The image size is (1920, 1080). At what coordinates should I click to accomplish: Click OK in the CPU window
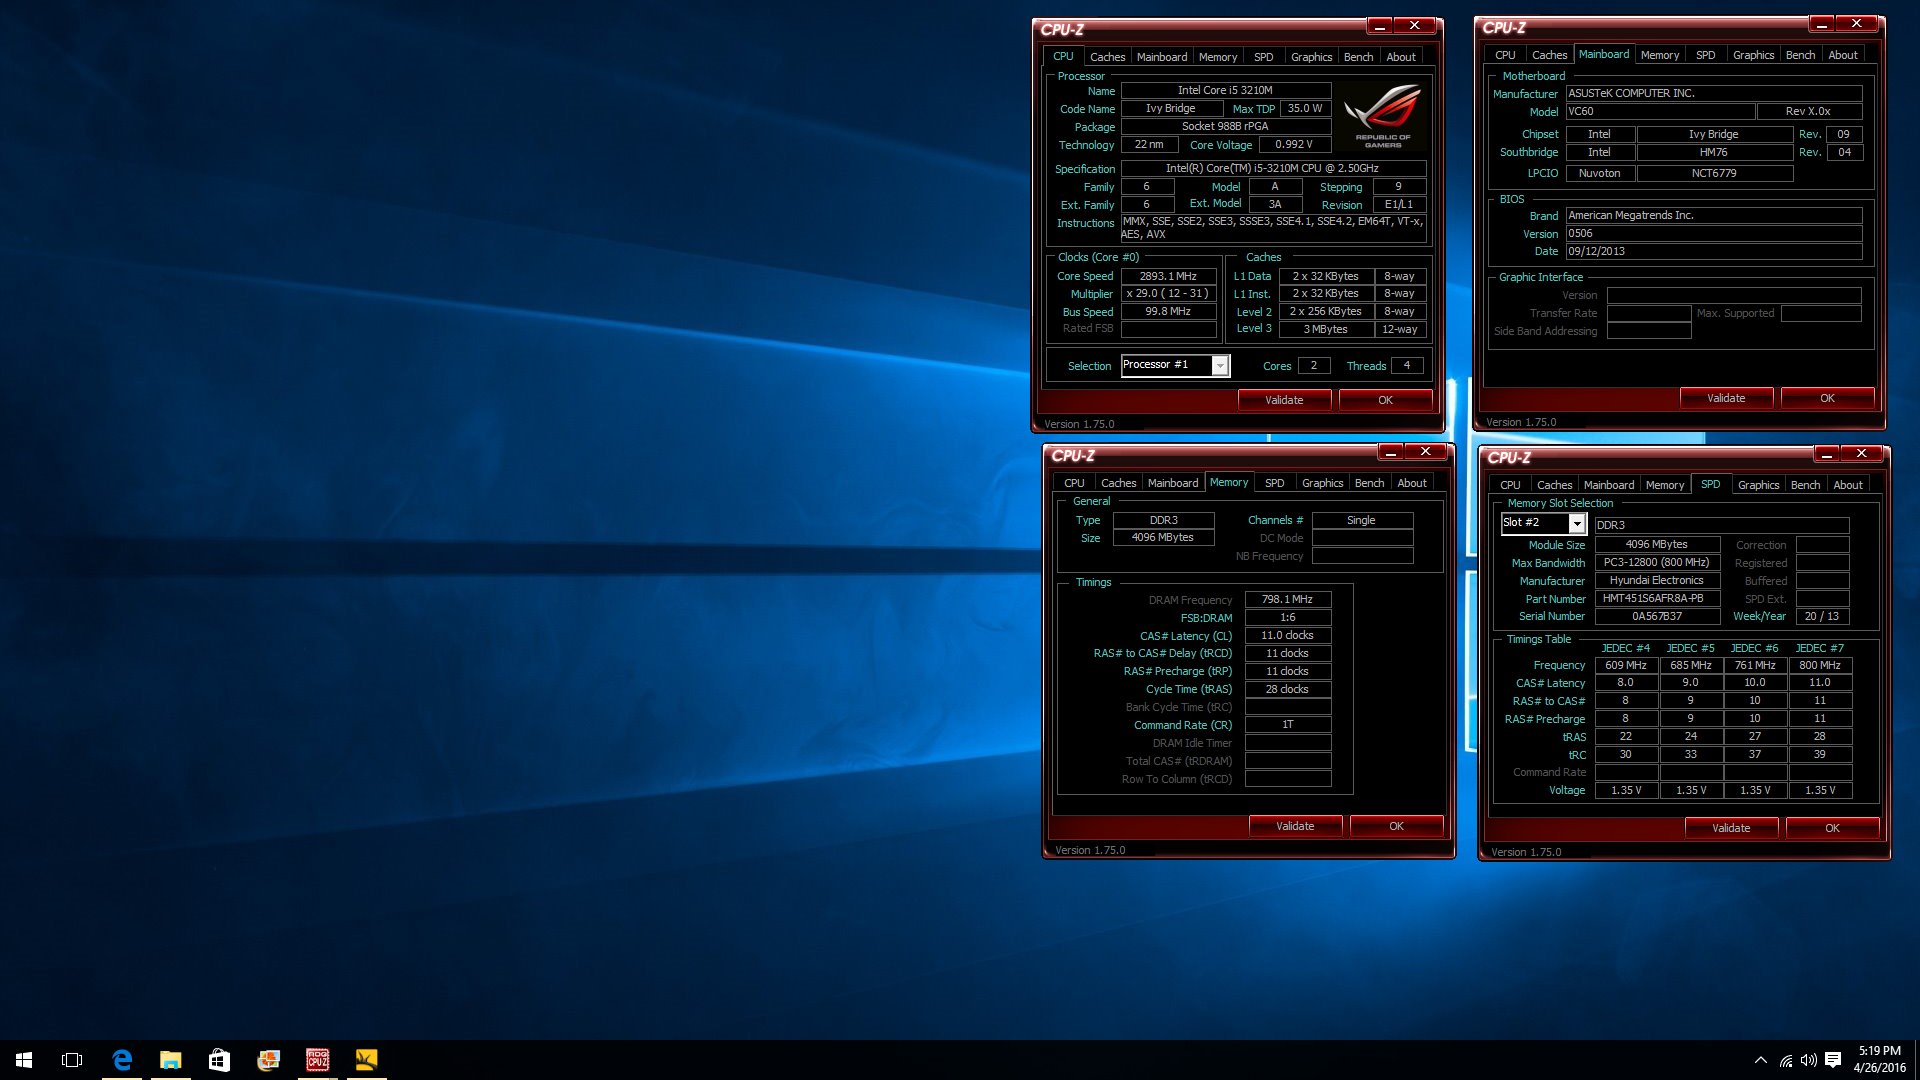pos(1385,400)
